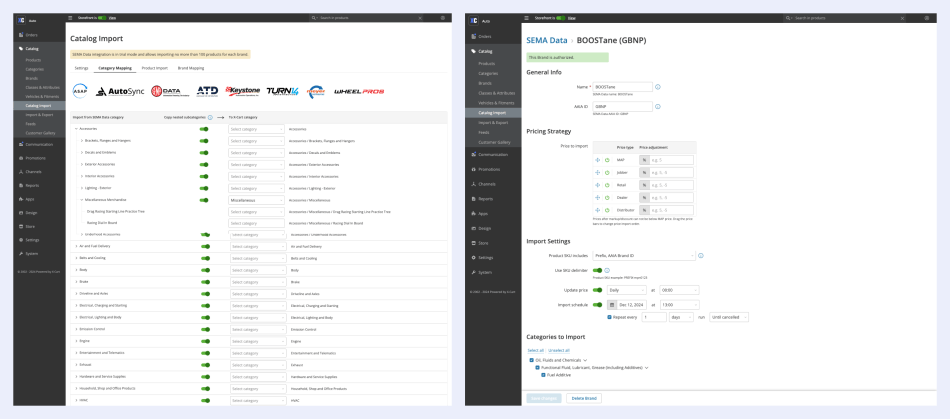
Task: Toggle copy subcategories for Decals and Emblems
Action: click(204, 153)
